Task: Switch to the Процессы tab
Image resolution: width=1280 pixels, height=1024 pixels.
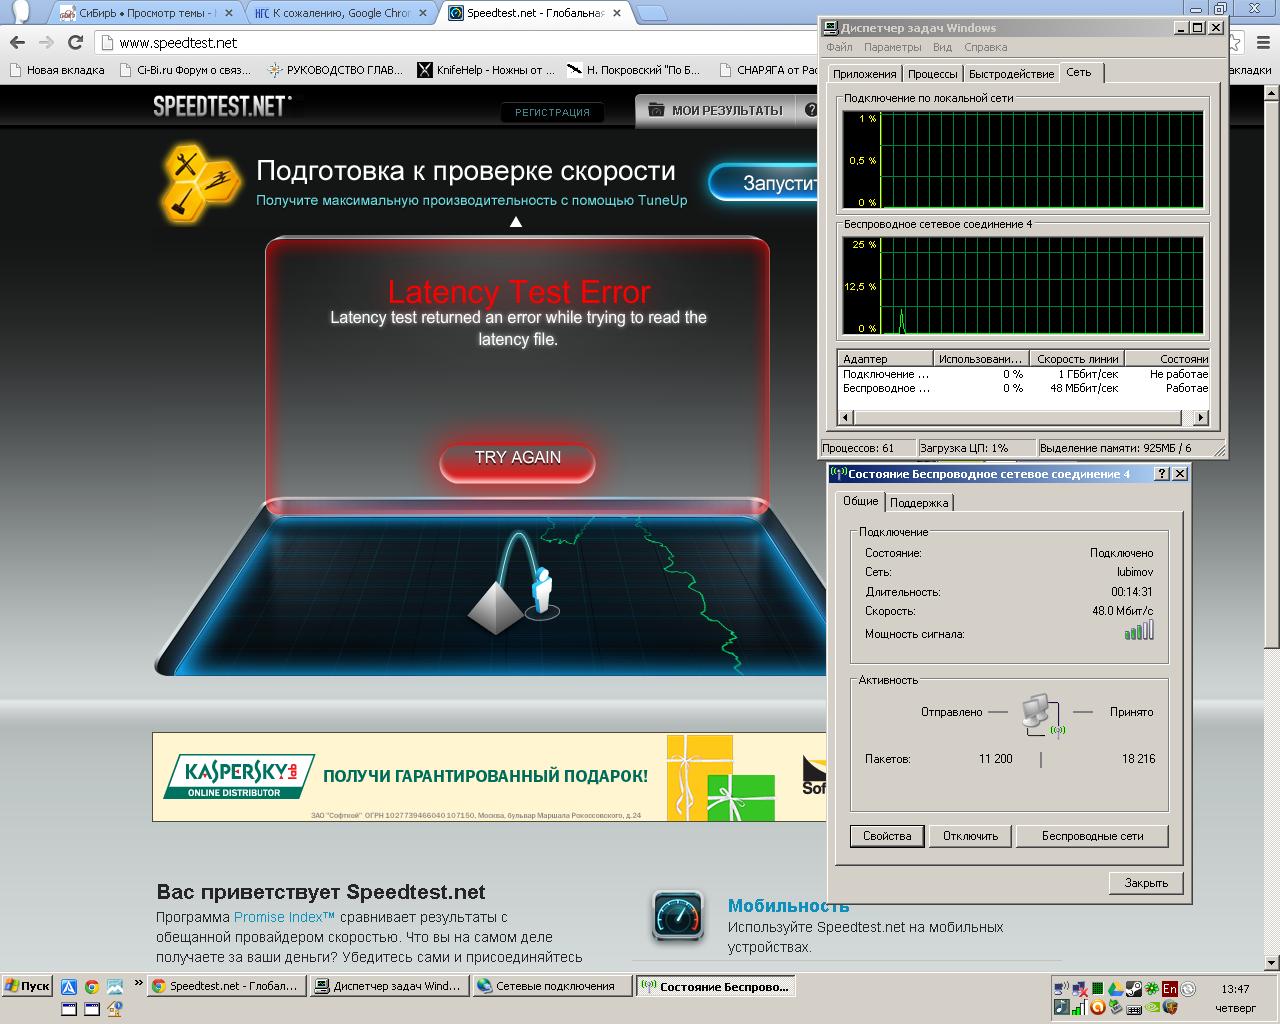Action: pyautogui.click(x=932, y=74)
